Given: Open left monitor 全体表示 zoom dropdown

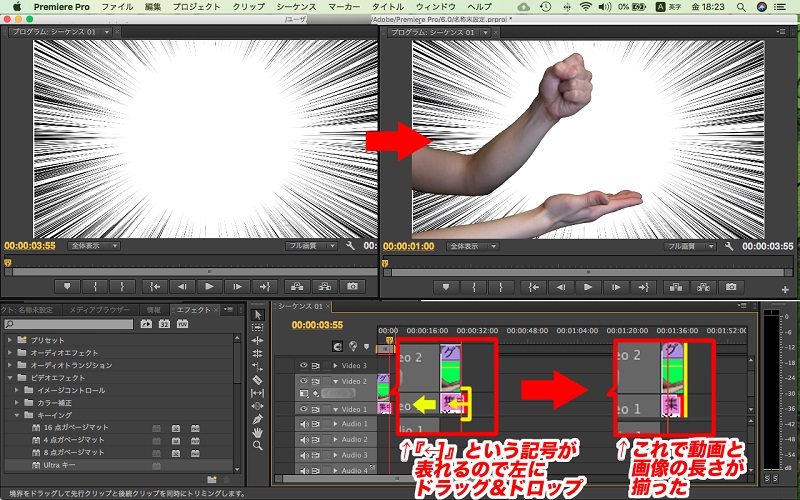Looking at the screenshot, I should coord(94,246).
